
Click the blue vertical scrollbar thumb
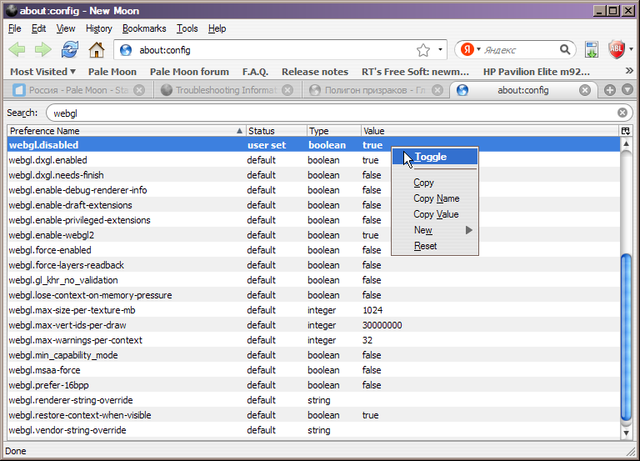pyautogui.click(x=626, y=337)
